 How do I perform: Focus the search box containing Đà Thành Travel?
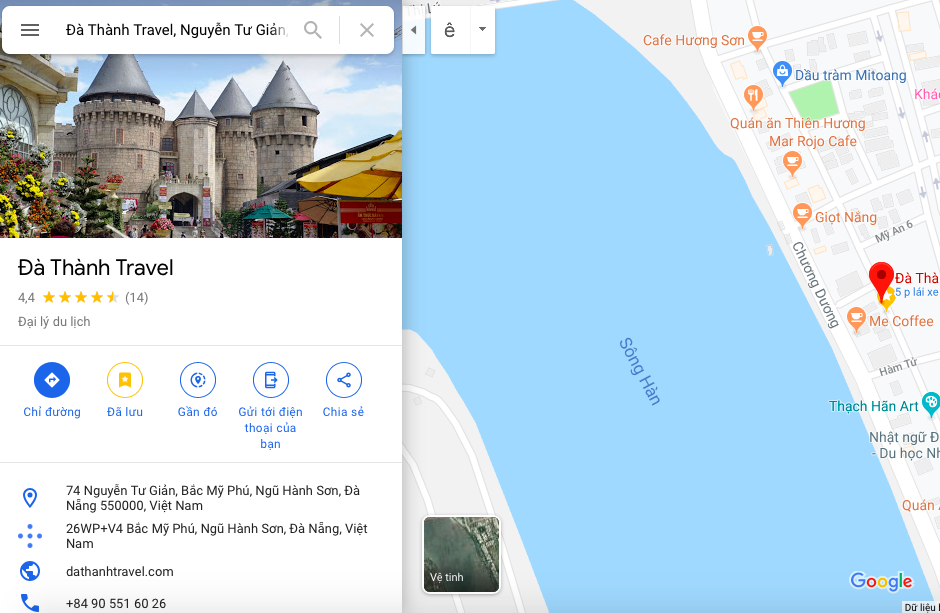(177, 30)
